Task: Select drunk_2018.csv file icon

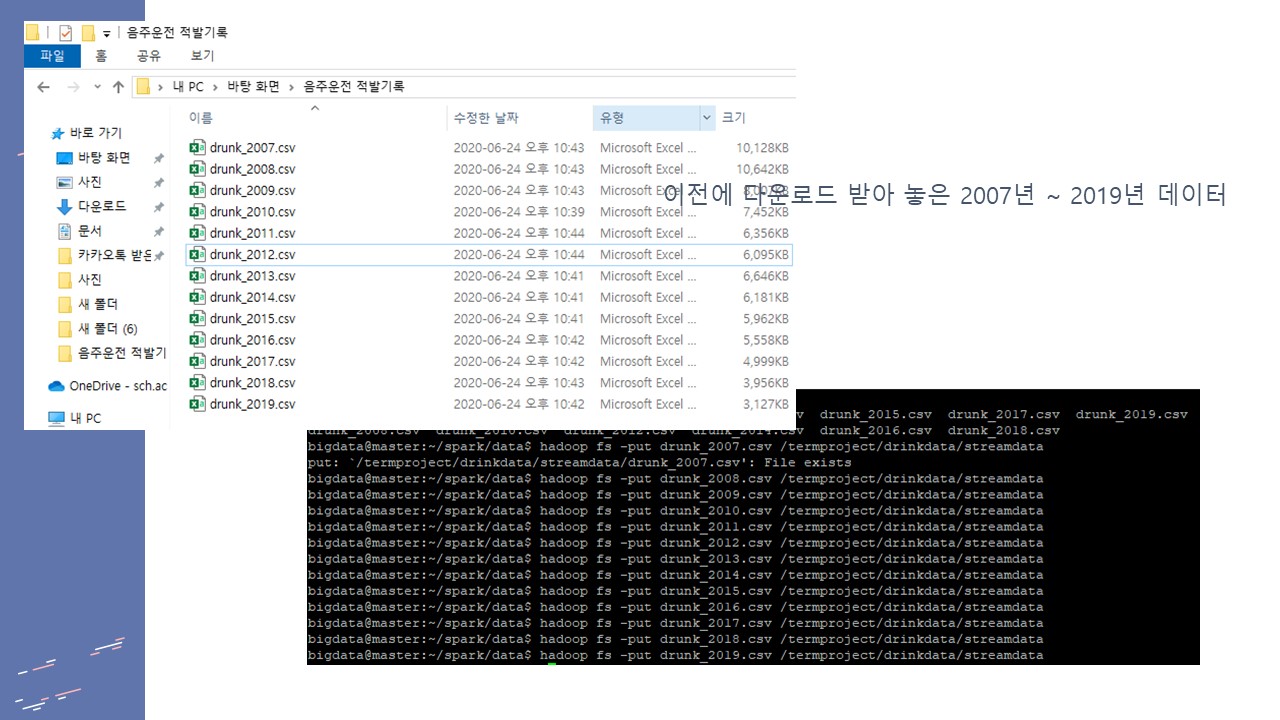Action: tap(197, 383)
